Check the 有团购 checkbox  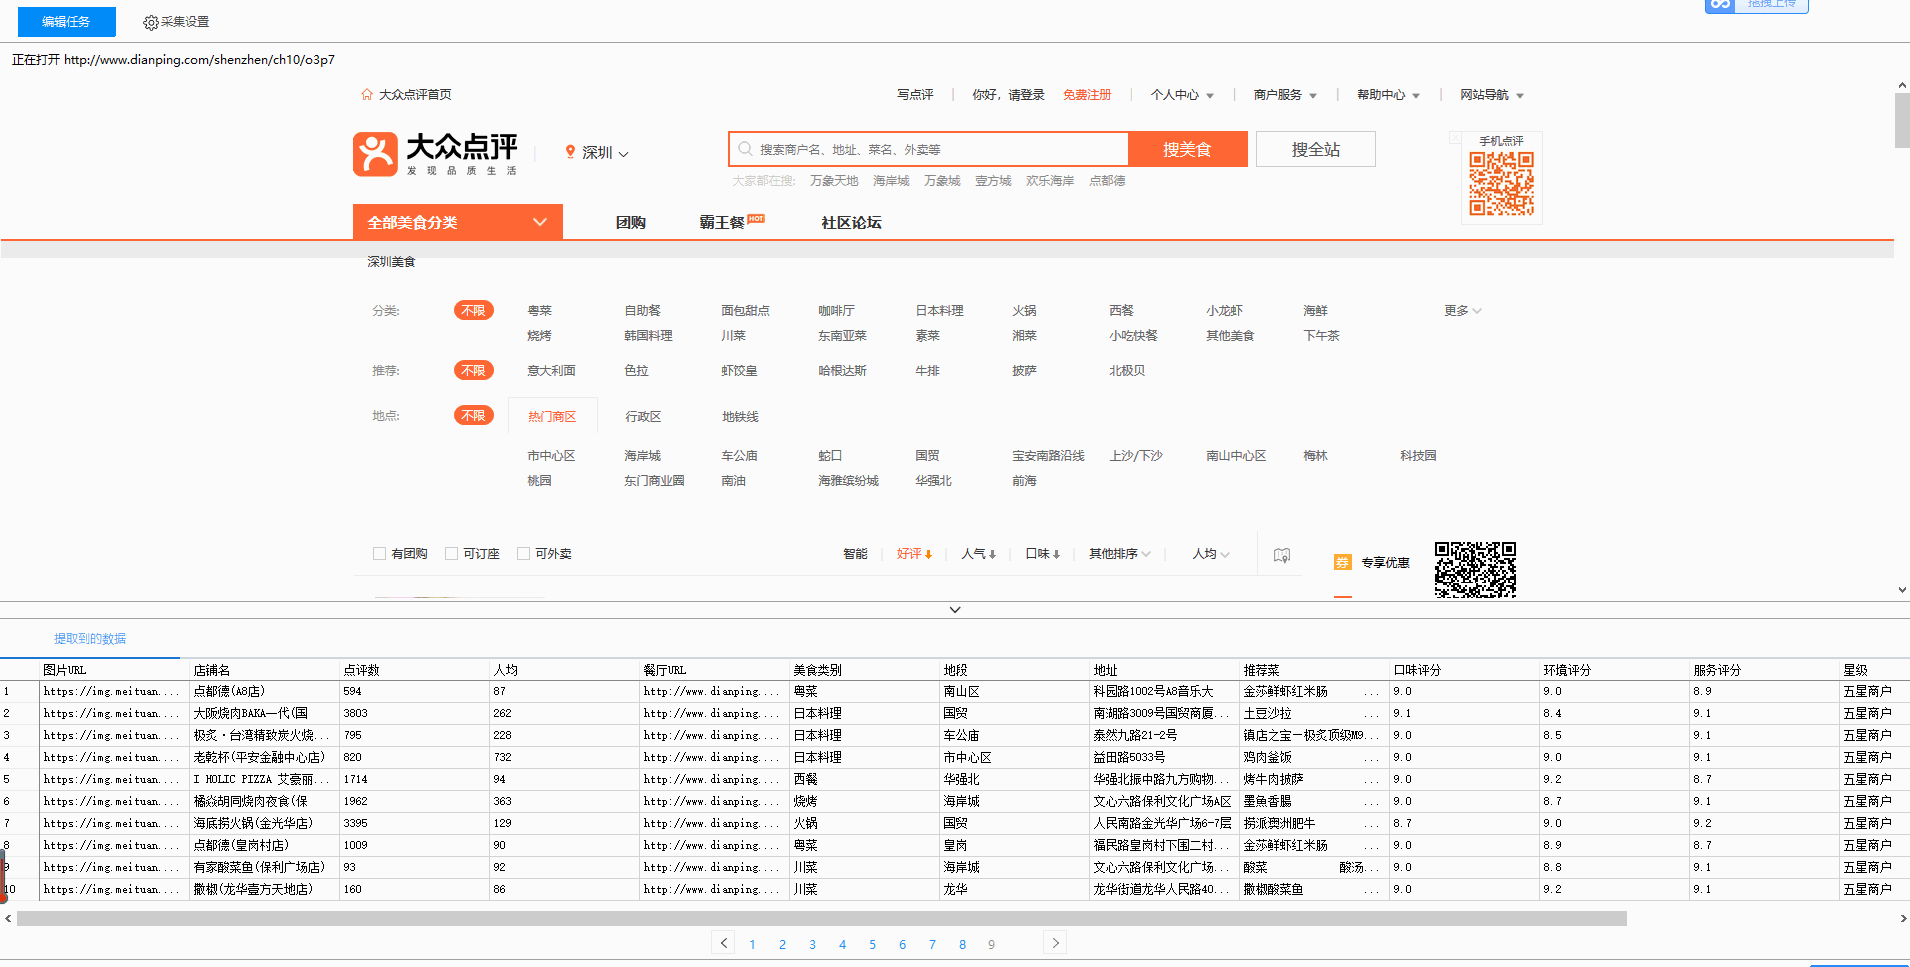379,554
